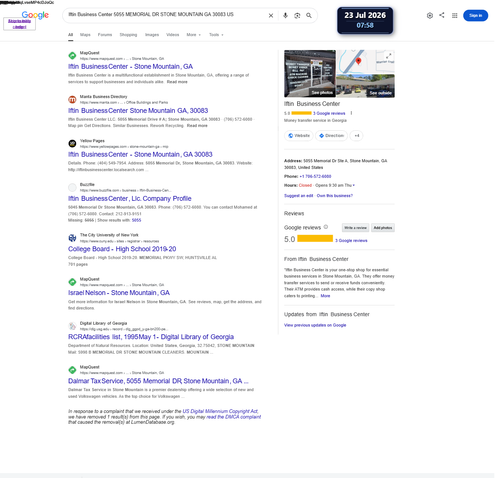This screenshot has width=500, height=478.
Task: Switch to the Maps tab
Action: coord(85,35)
